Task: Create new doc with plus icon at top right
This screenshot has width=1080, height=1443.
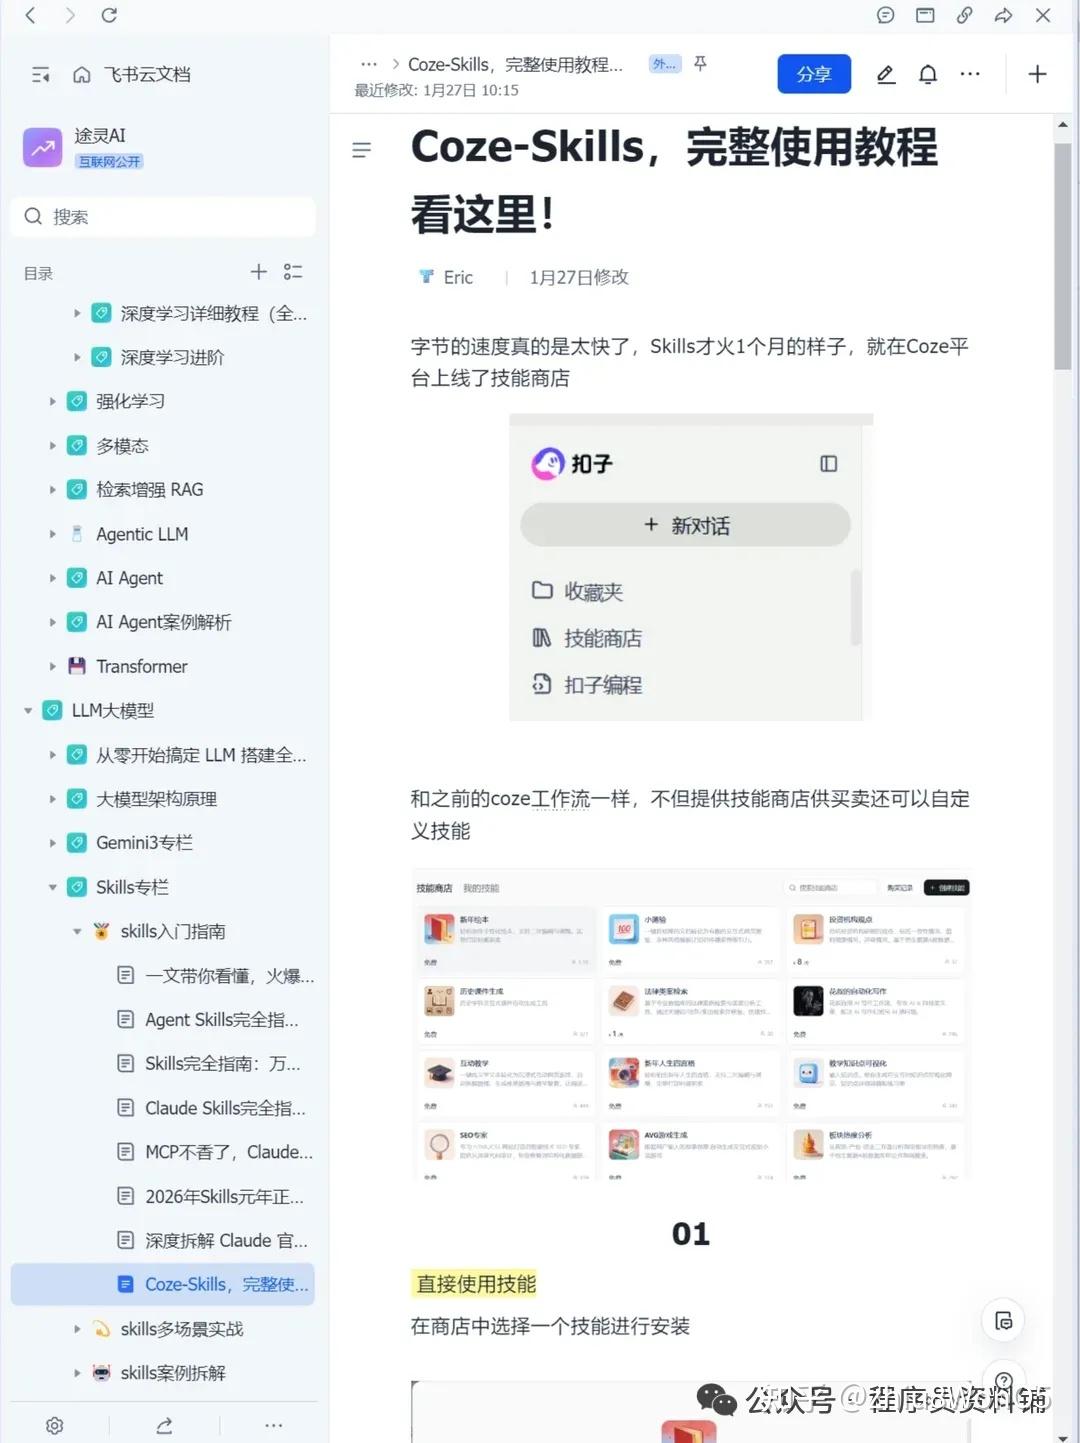Action: tap(1037, 74)
